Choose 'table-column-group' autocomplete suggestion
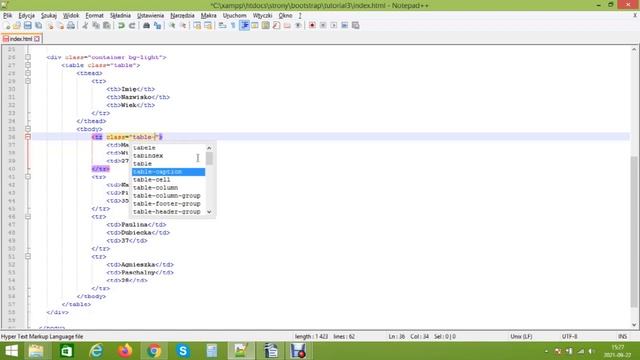 pos(168,196)
